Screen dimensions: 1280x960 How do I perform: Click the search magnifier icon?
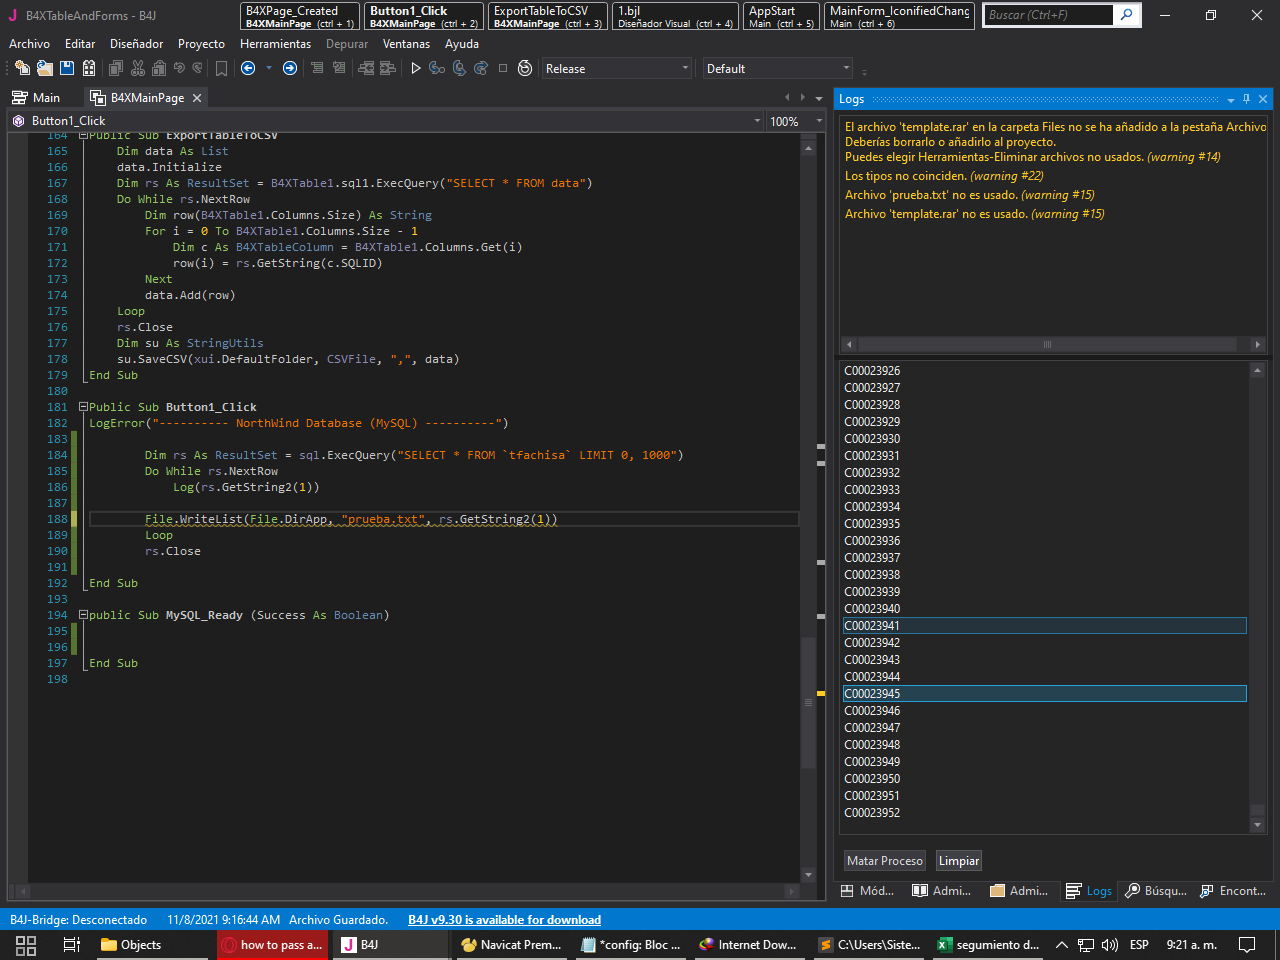(x=1127, y=15)
